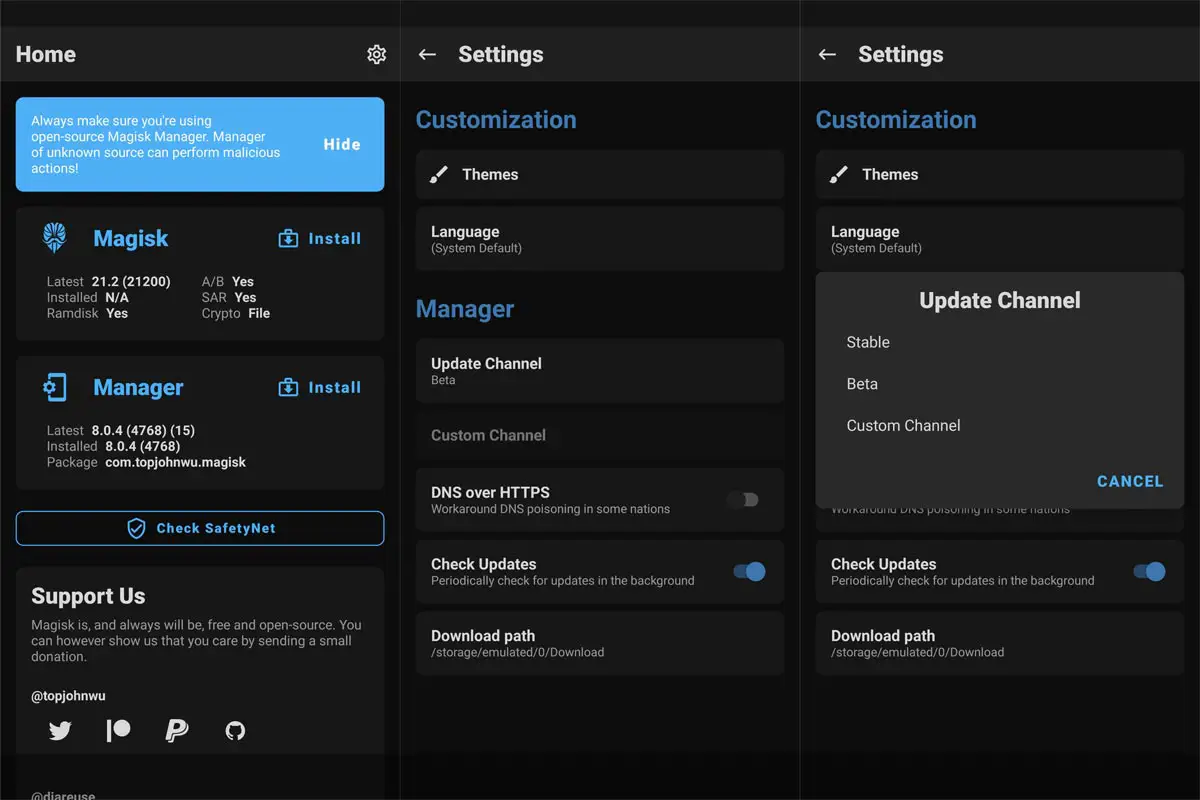Click the Magisk mask logo icon
Viewport: 1200px width, 800px height.
[x=54, y=238]
